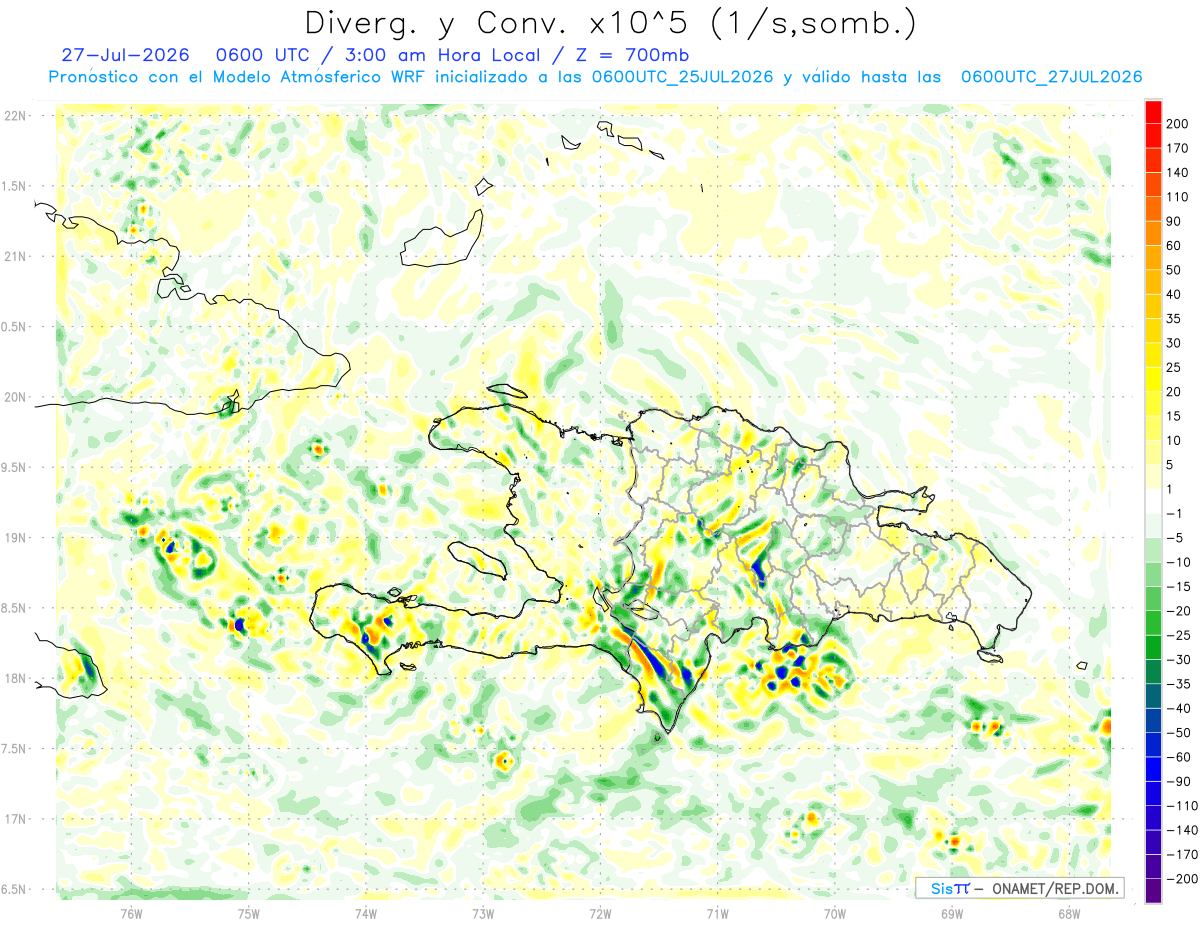Click the '22N' latitude label

point(14,116)
